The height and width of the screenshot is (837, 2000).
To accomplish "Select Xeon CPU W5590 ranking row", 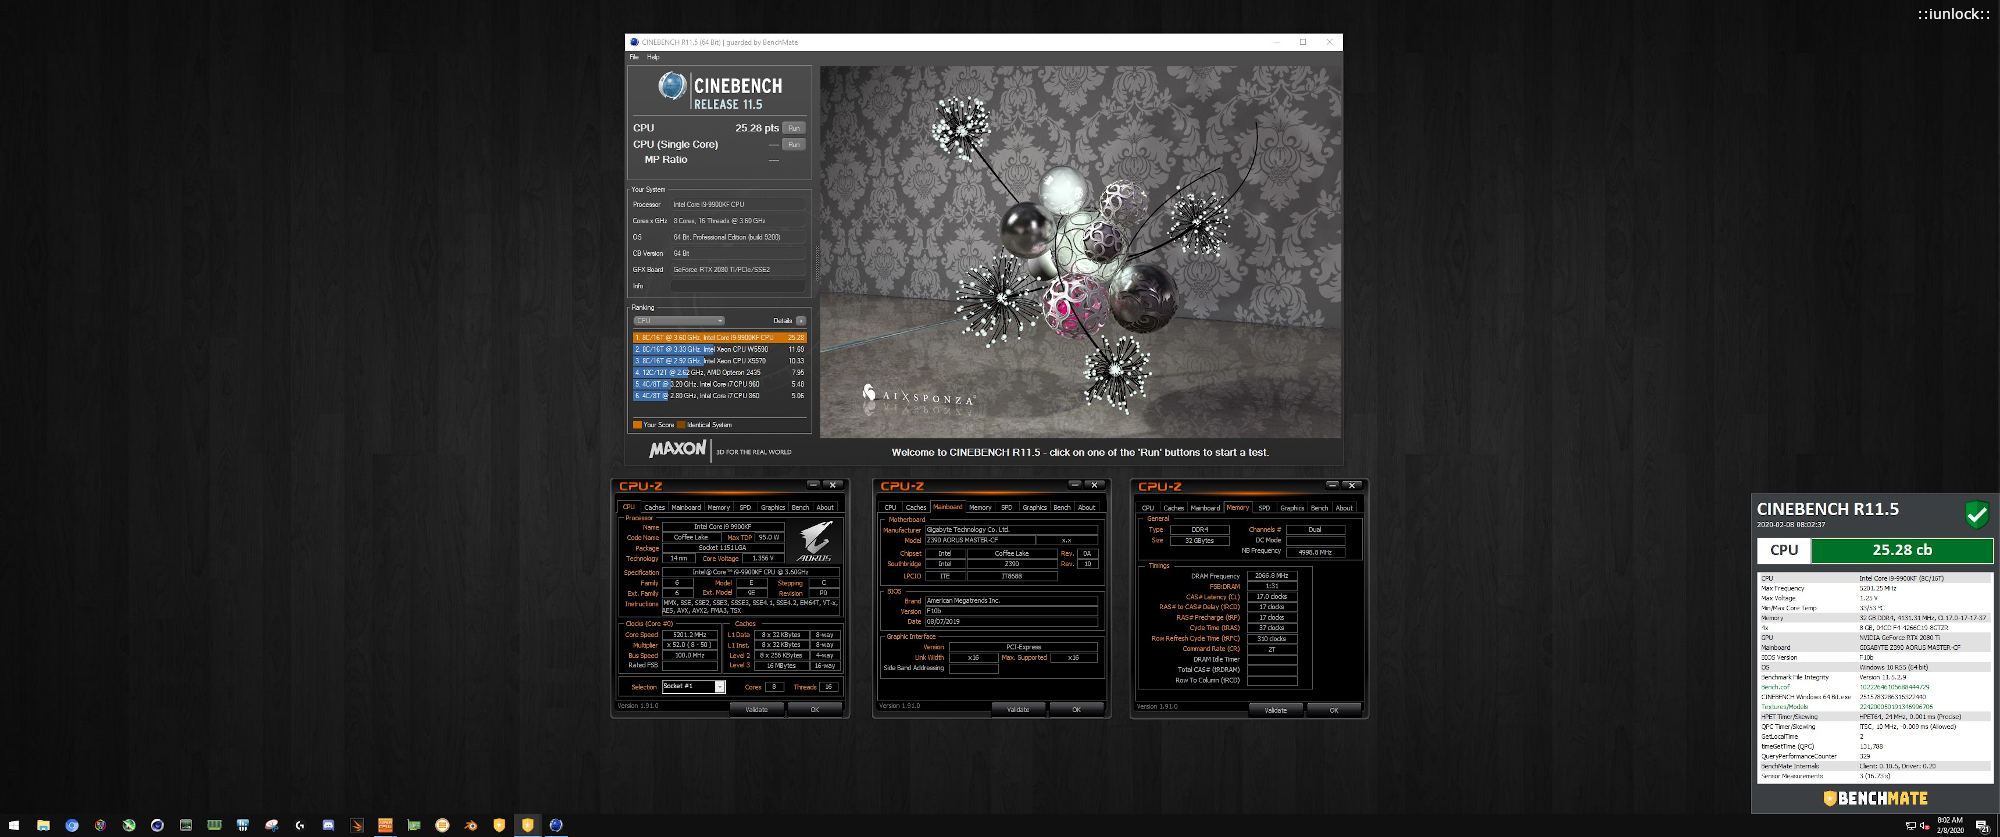I will coord(720,349).
